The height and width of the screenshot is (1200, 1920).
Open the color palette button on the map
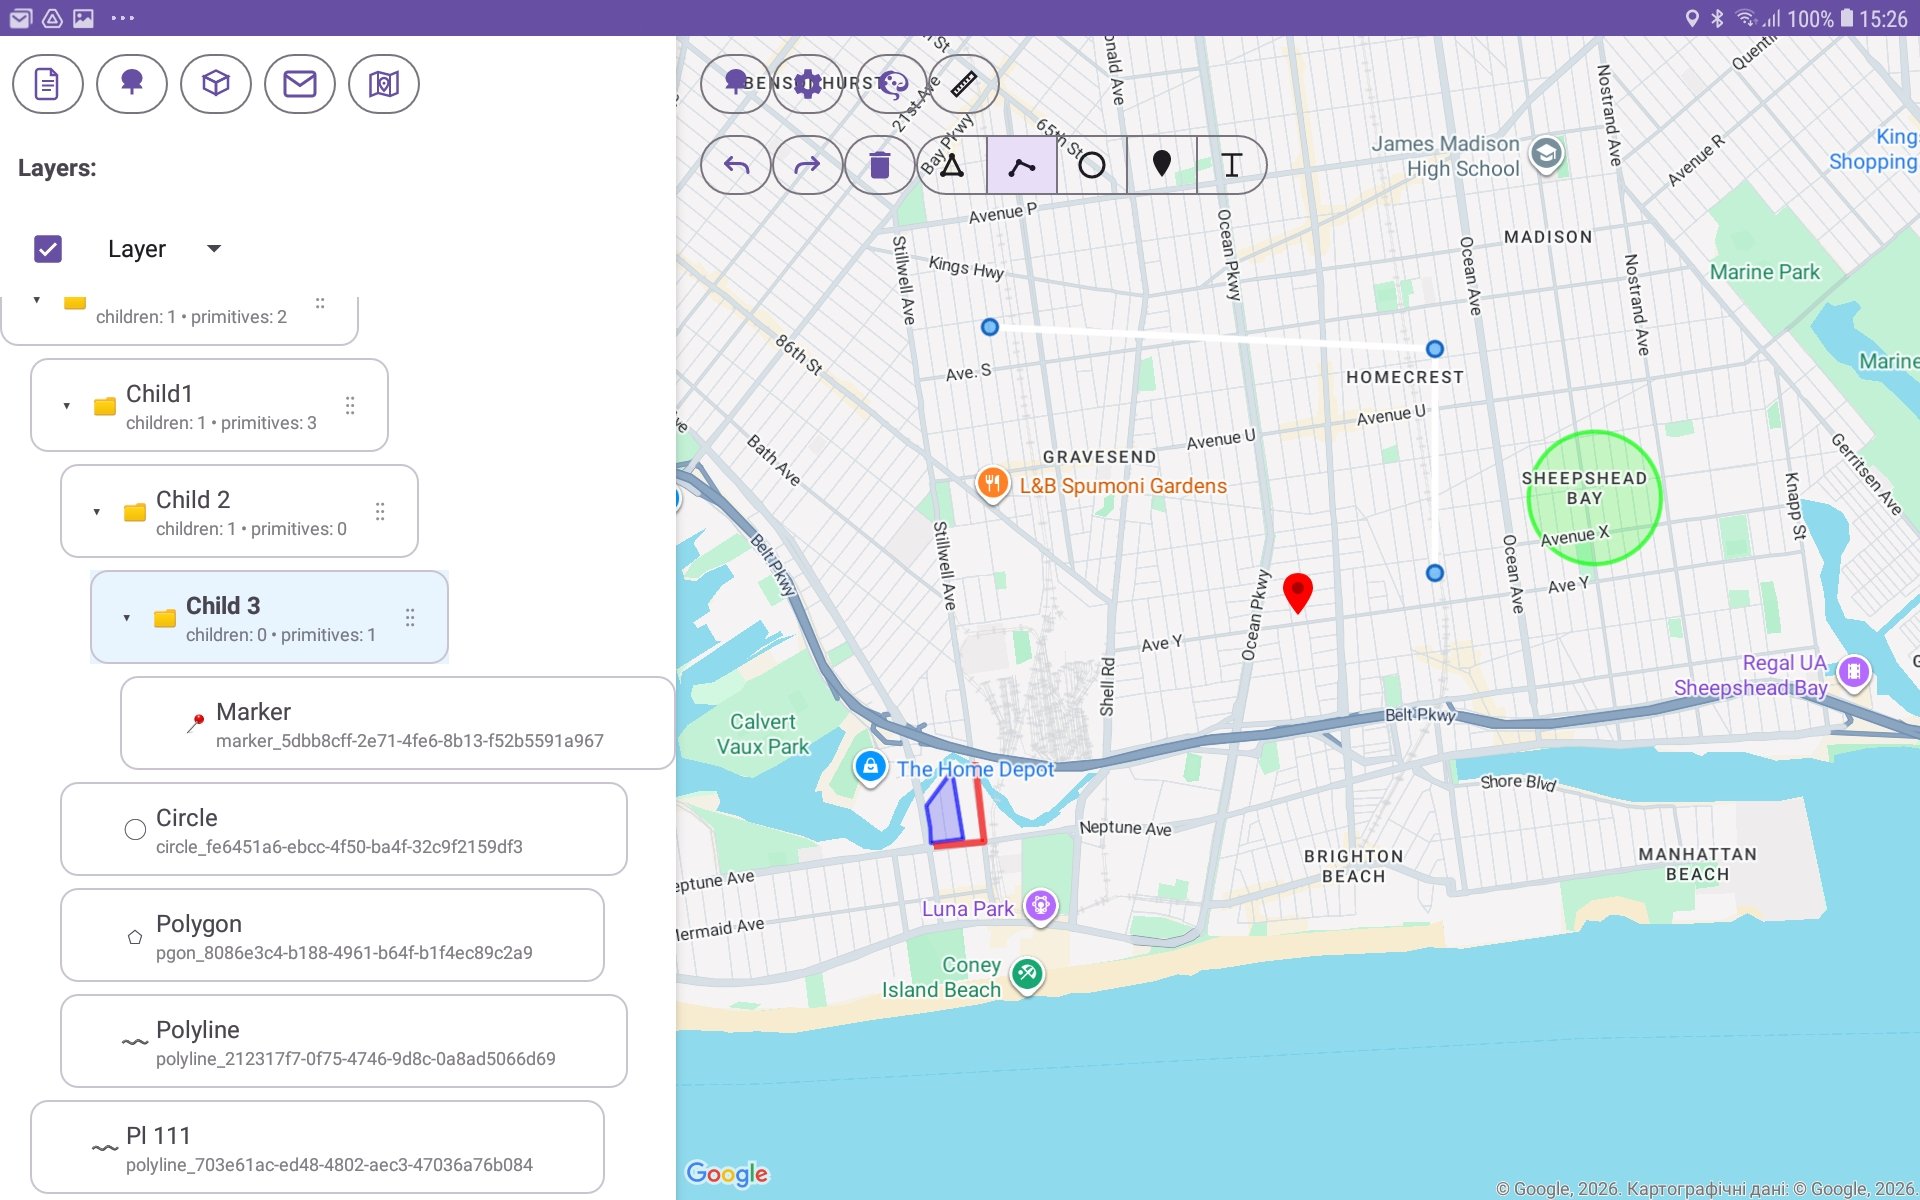click(x=892, y=83)
